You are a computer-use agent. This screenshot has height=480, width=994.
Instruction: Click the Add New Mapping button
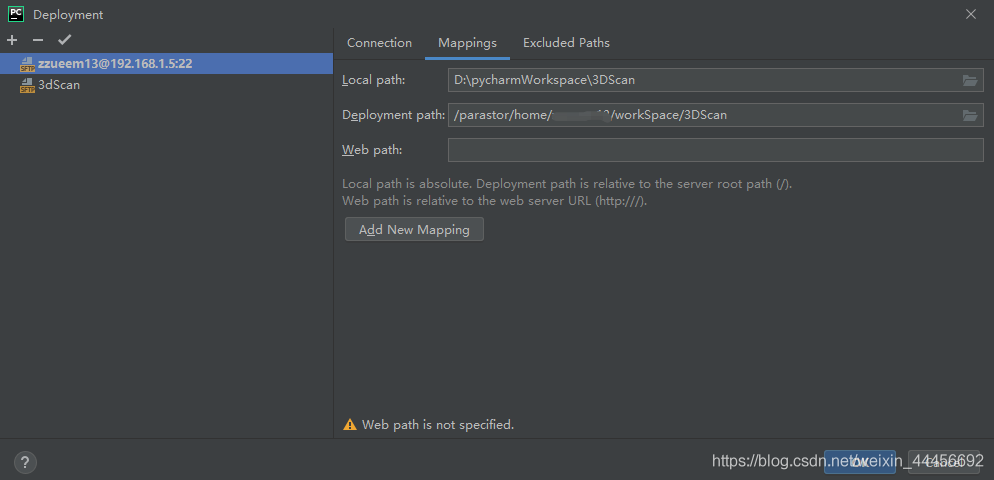pyautogui.click(x=414, y=230)
